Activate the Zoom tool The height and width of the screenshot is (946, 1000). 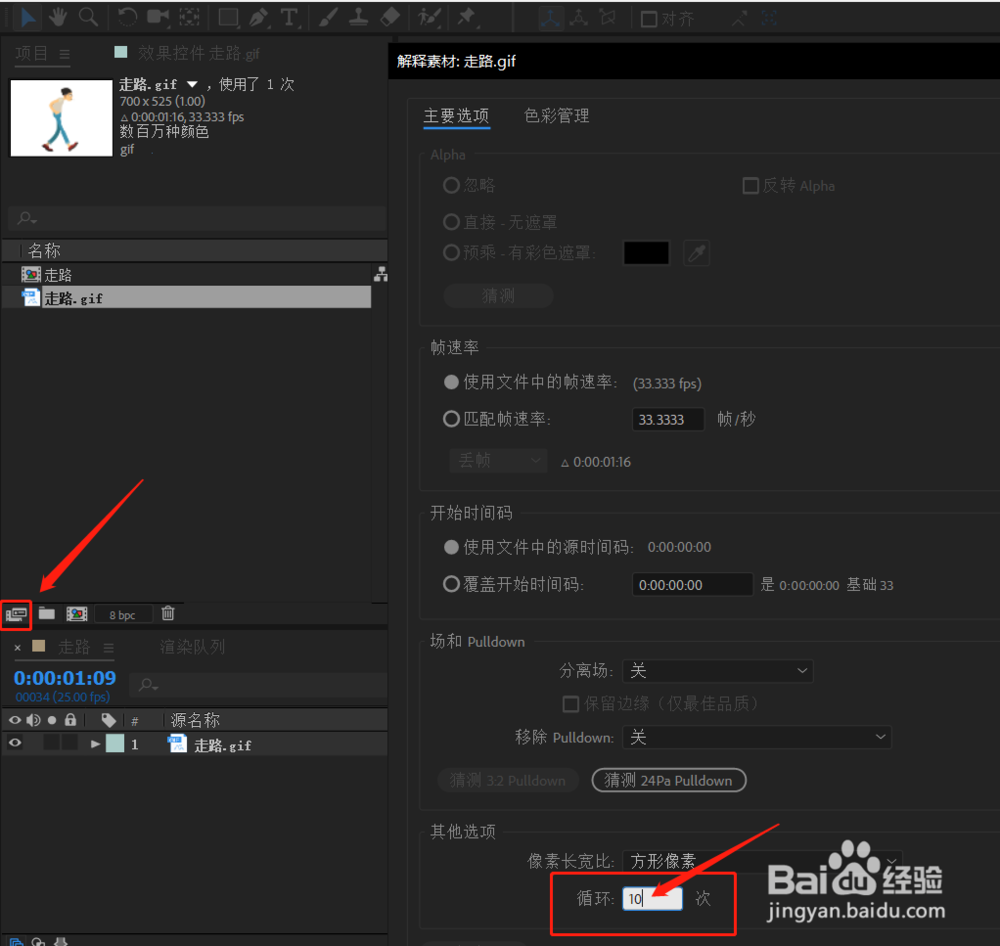pos(90,16)
